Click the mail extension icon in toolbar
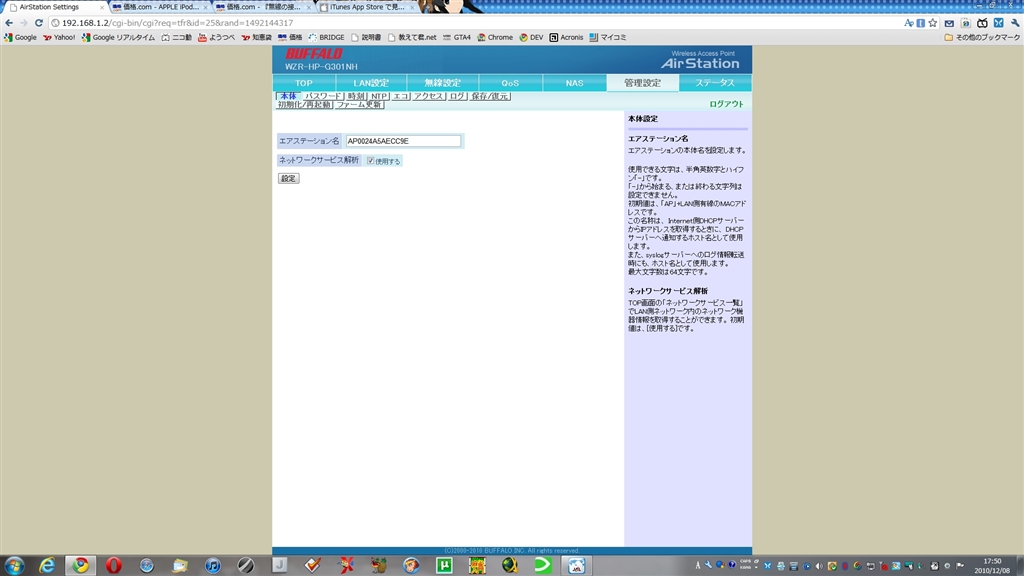The height and width of the screenshot is (576, 1024). click(949, 23)
